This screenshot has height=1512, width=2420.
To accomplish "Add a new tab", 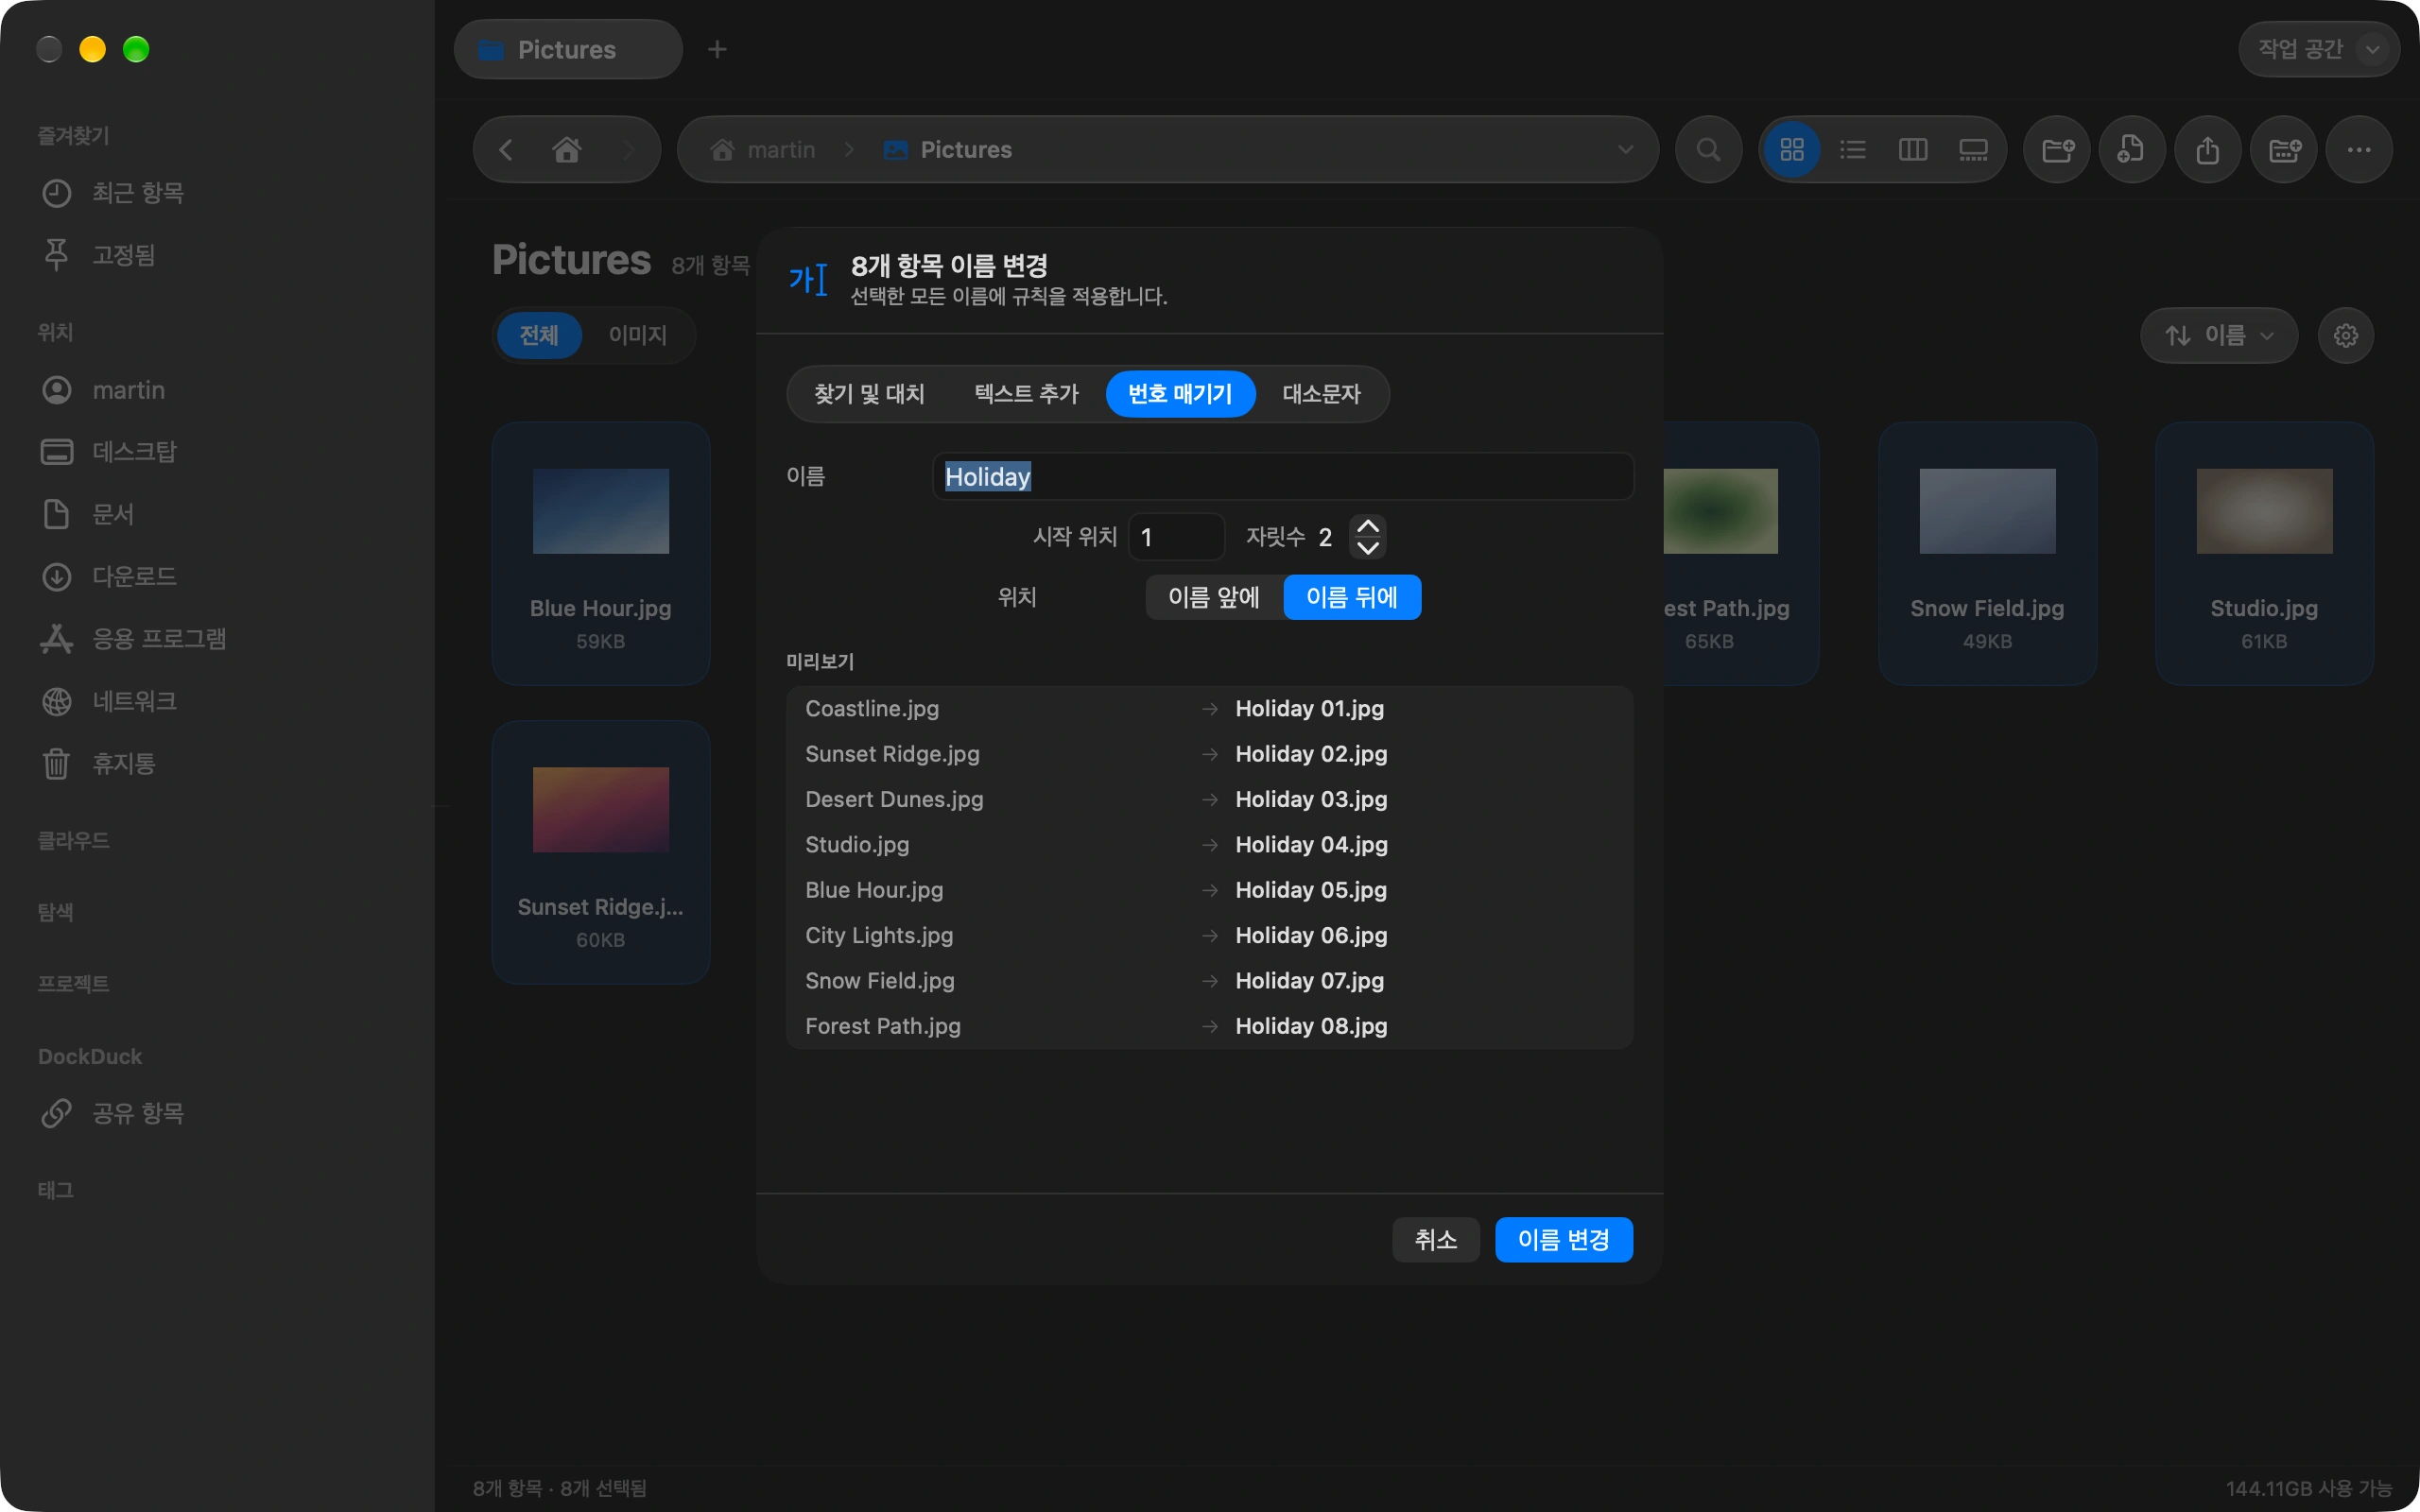I will tap(717, 49).
